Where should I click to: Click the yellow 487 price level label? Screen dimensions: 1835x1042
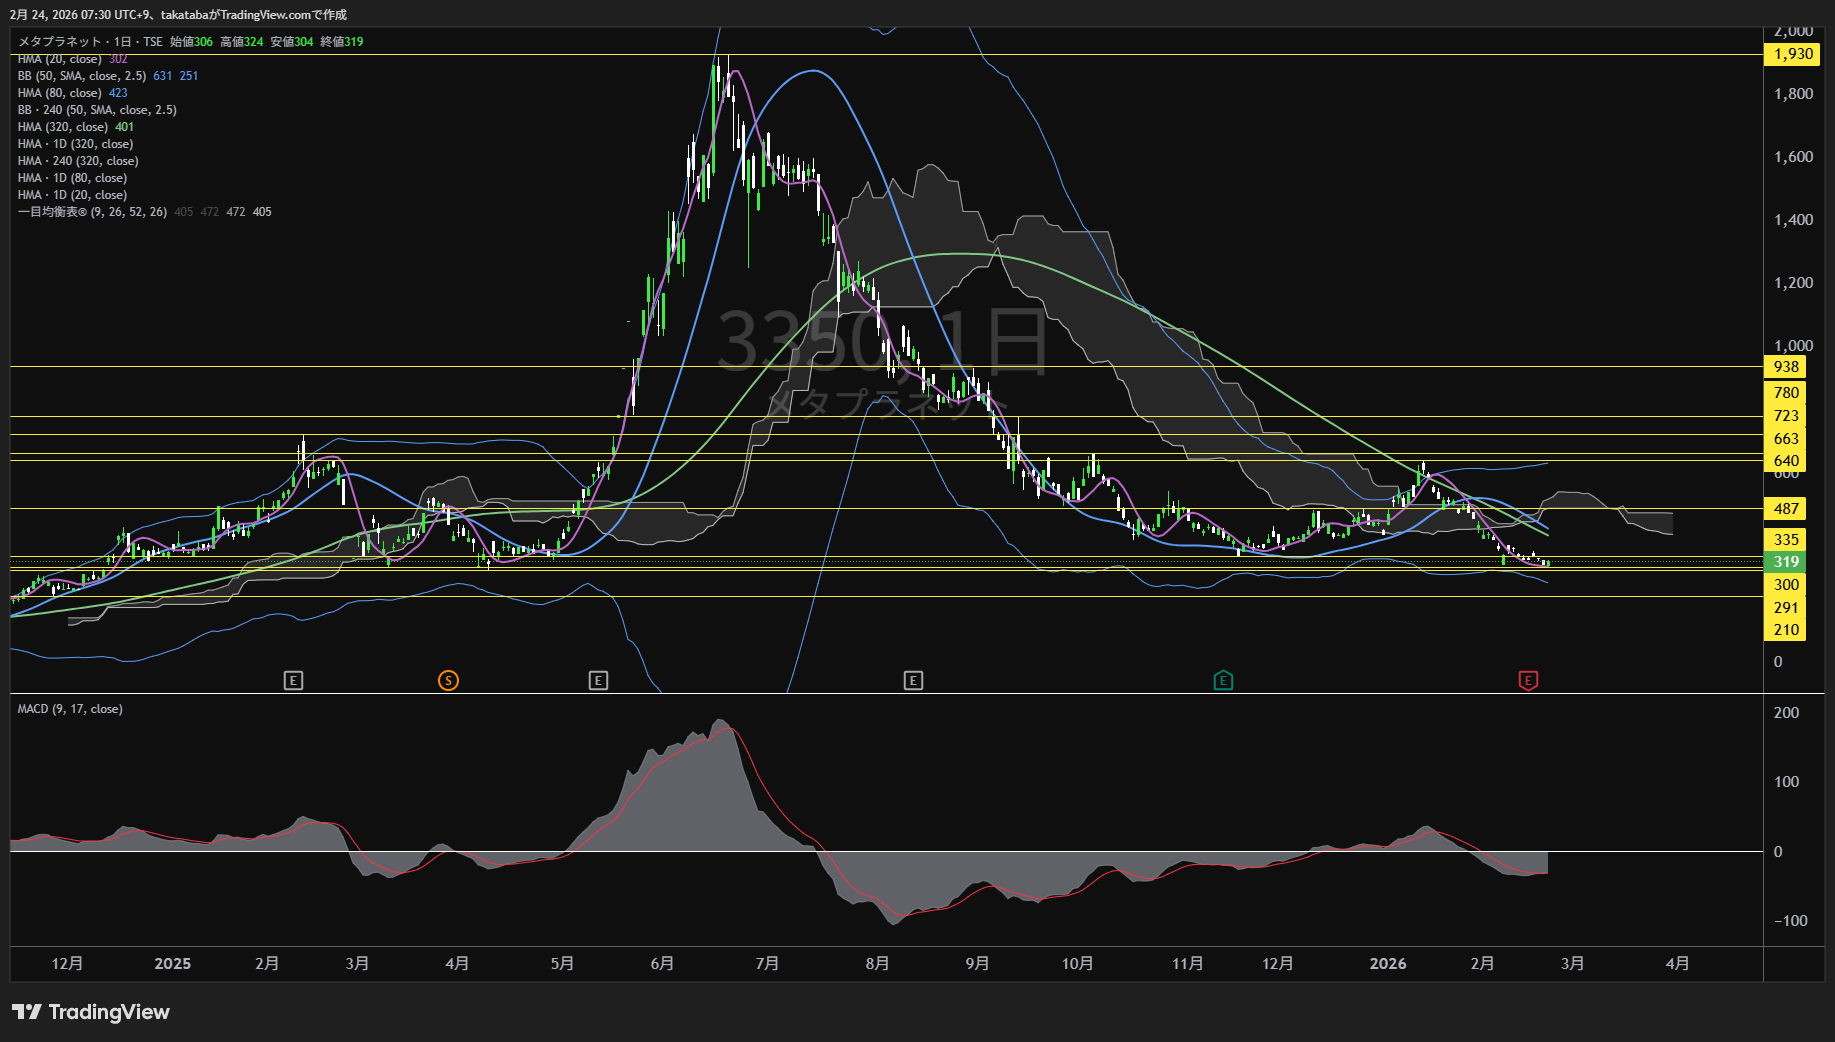(x=1786, y=509)
